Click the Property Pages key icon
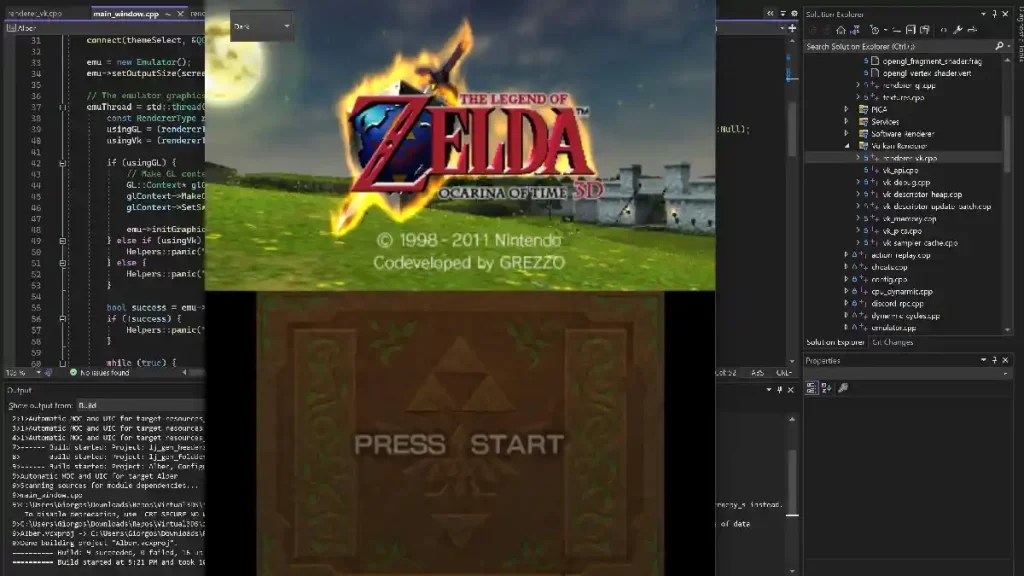The image size is (1024, 576). click(x=842, y=388)
